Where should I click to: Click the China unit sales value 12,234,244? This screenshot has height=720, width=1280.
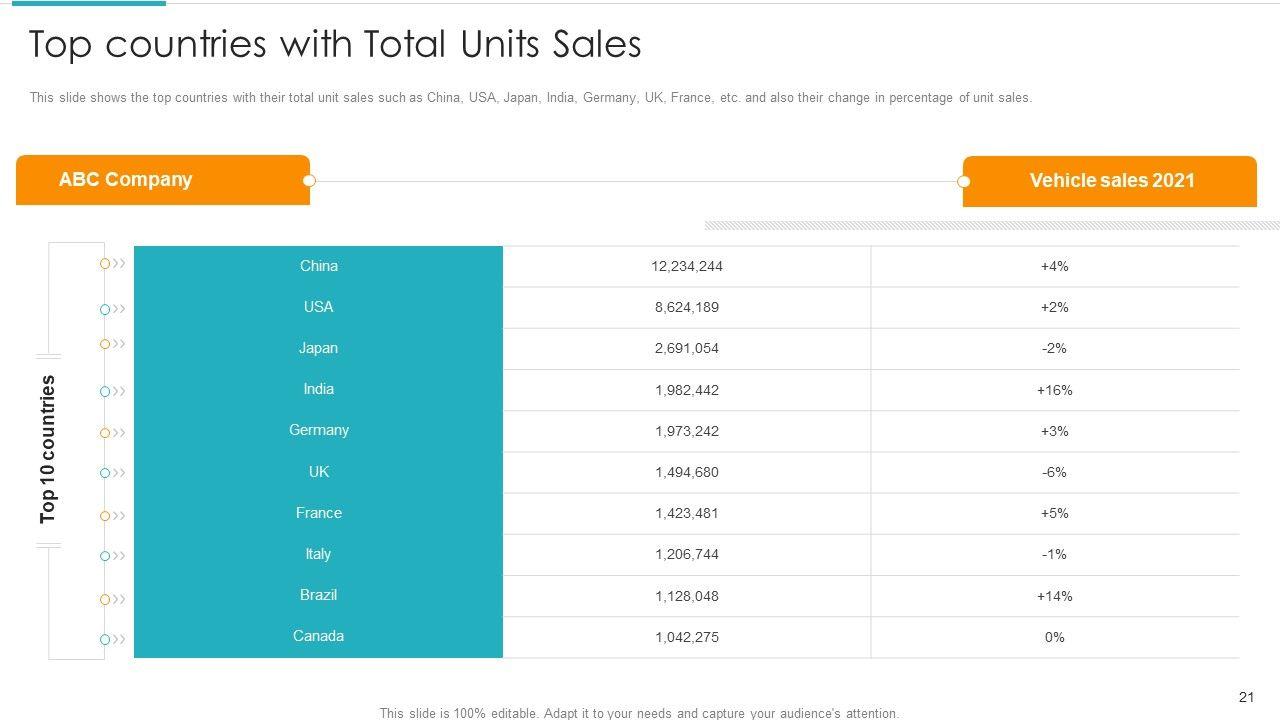point(686,266)
